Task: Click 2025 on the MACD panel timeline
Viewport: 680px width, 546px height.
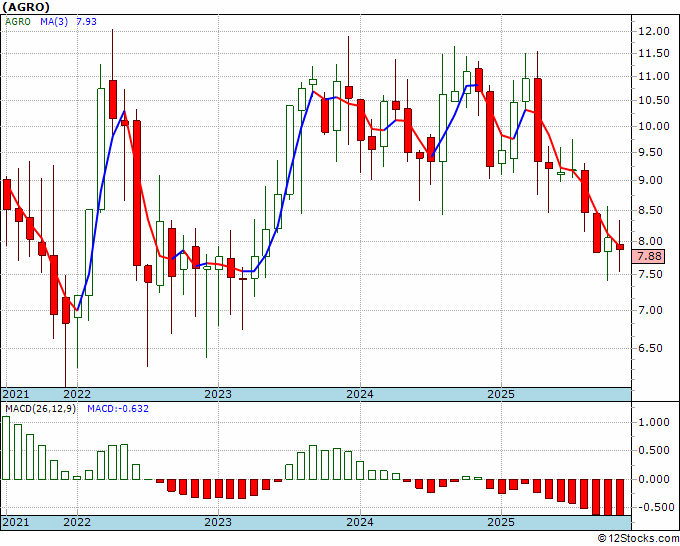Action: (x=501, y=522)
